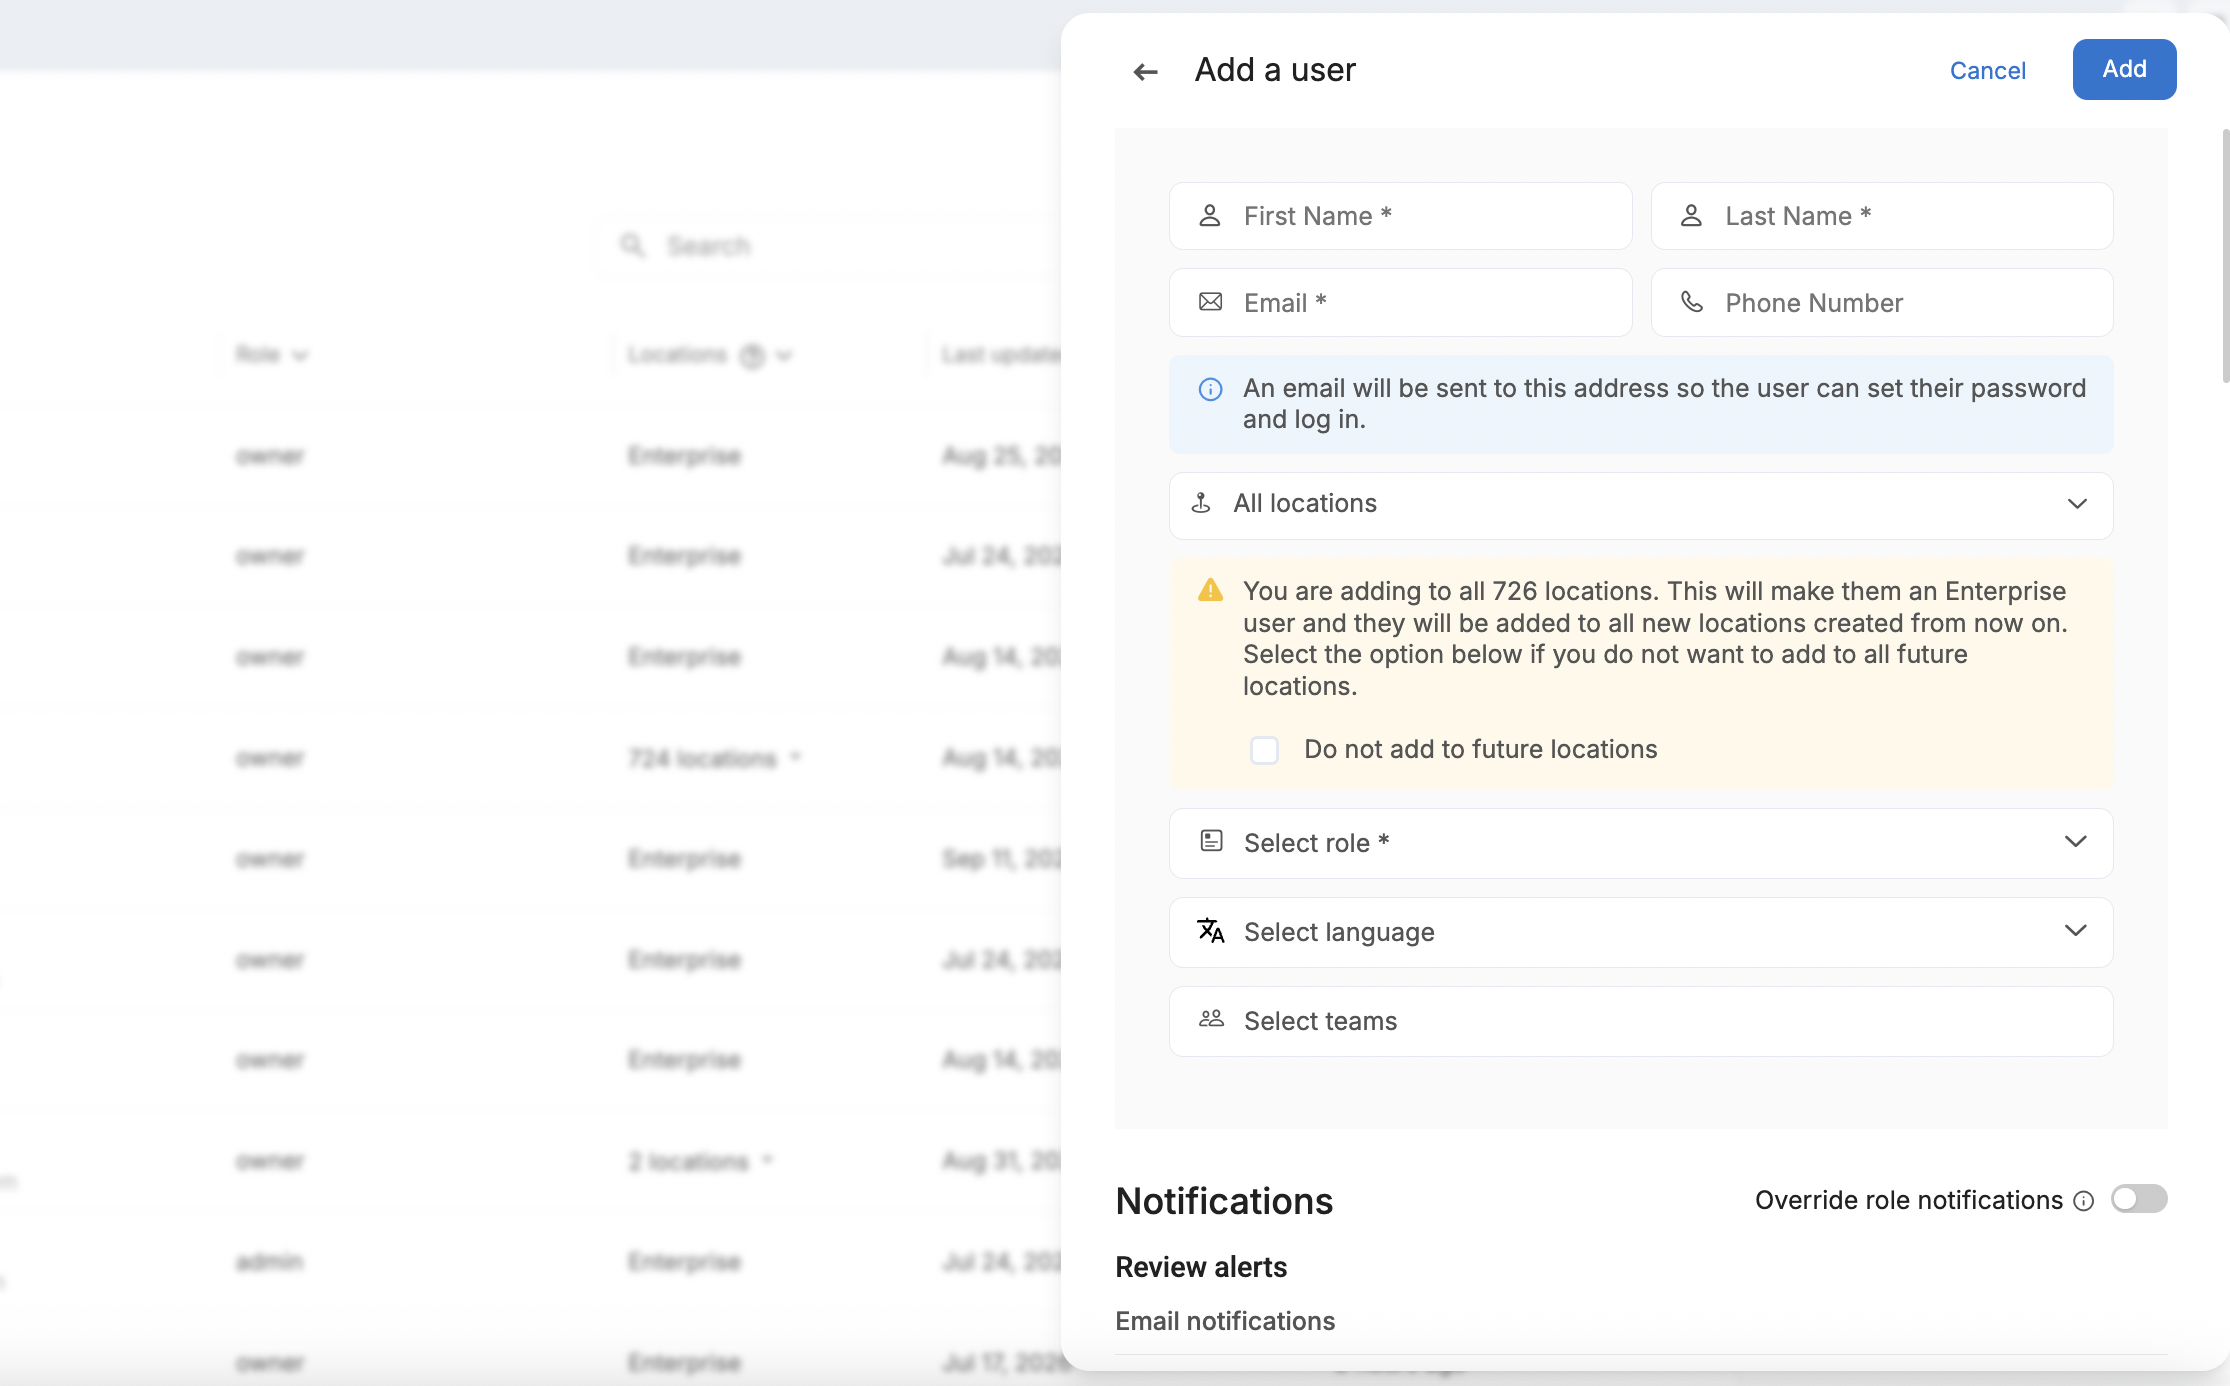Click the blue Add button
2230x1386 pixels.
2124,69
